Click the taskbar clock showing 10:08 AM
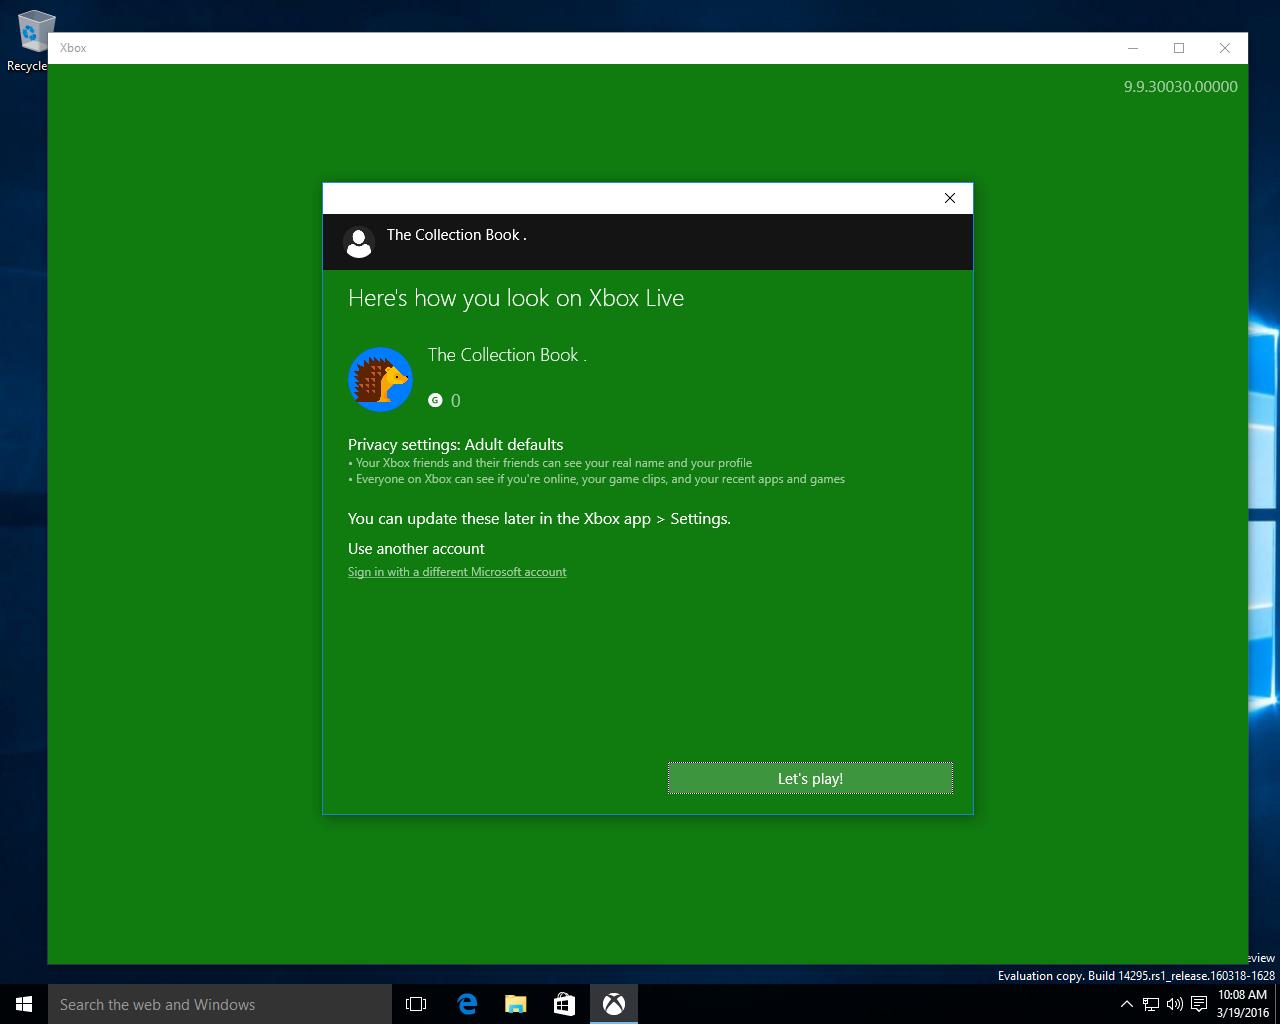This screenshot has height=1024, width=1280. pyautogui.click(x=1242, y=1004)
